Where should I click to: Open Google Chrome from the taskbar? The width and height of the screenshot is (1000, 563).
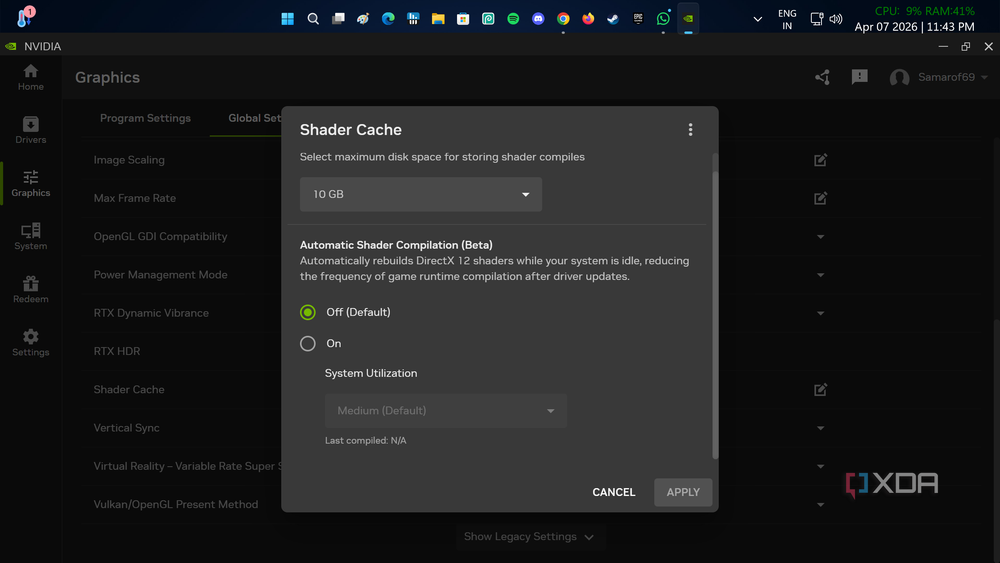click(563, 18)
